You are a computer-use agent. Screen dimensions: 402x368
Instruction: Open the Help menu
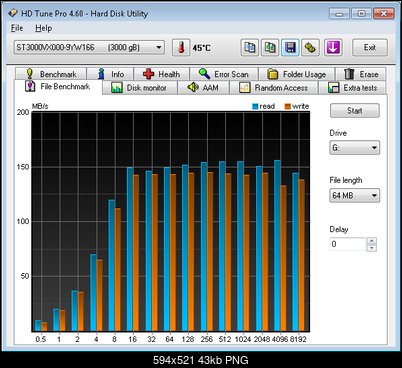[x=44, y=28]
